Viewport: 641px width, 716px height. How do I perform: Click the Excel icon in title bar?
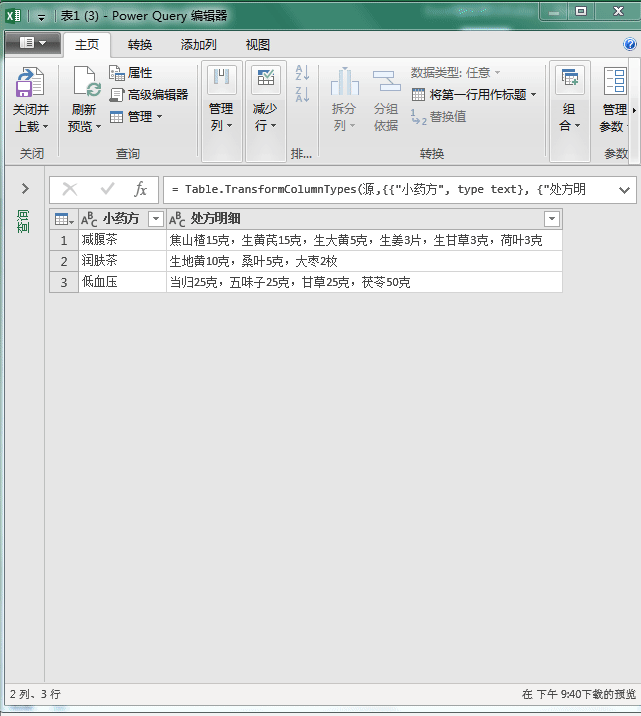13,16
